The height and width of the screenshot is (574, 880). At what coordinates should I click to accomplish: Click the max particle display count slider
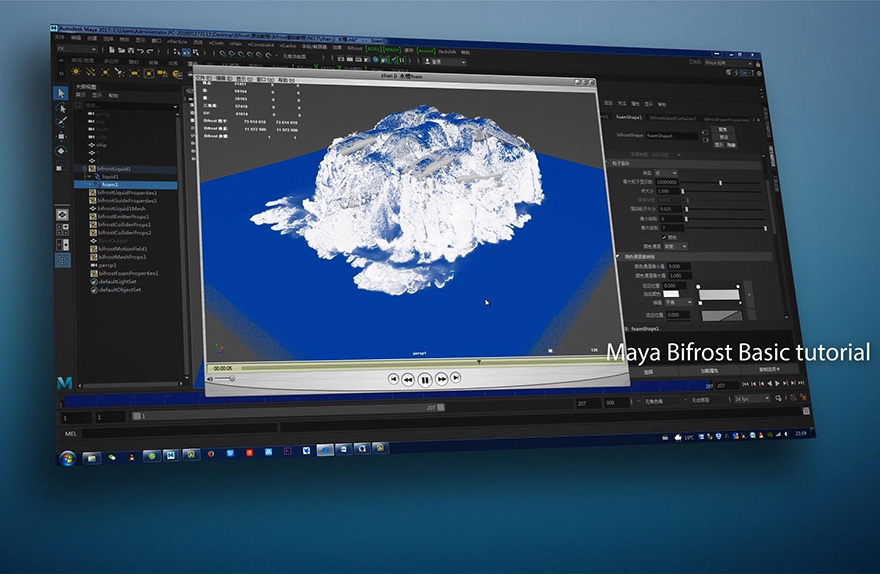(x=721, y=183)
